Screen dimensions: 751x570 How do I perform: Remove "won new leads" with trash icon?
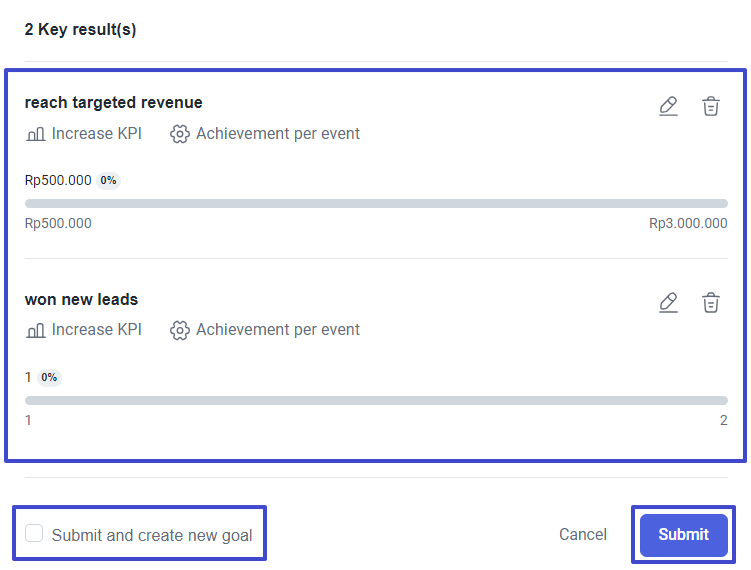tap(710, 302)
